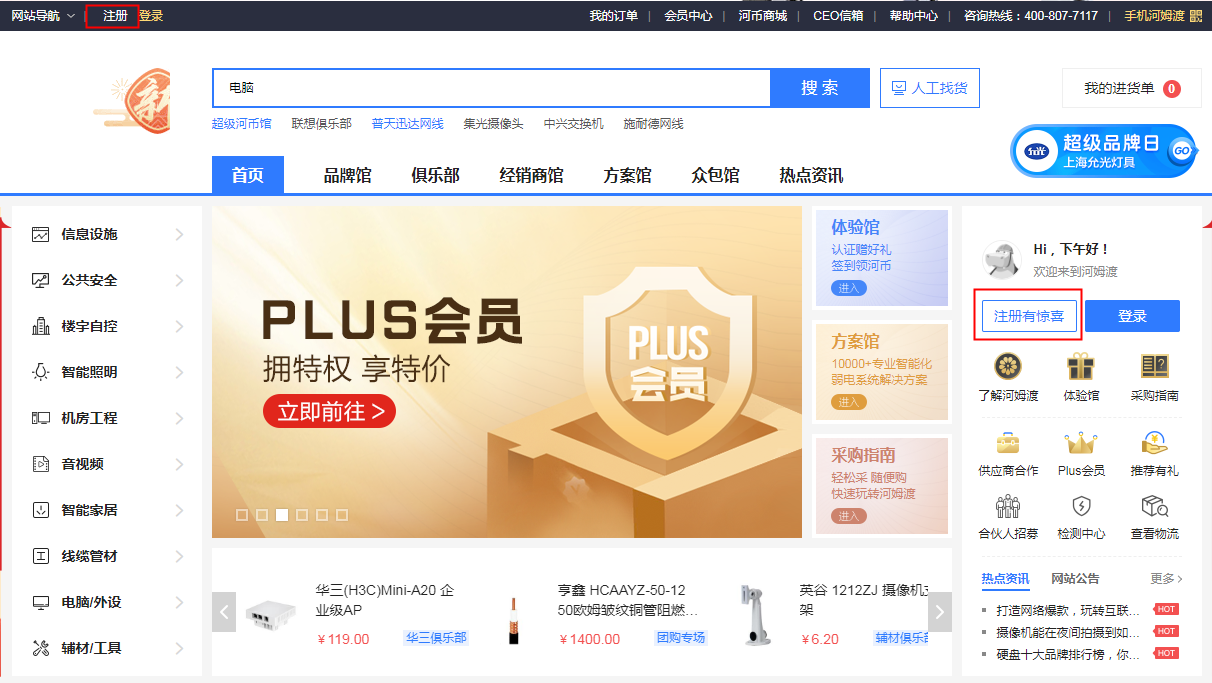Expand the 辅材/工具 category arrow
Viewport: 1212px width, 683px height.
[x=180, y=648]
